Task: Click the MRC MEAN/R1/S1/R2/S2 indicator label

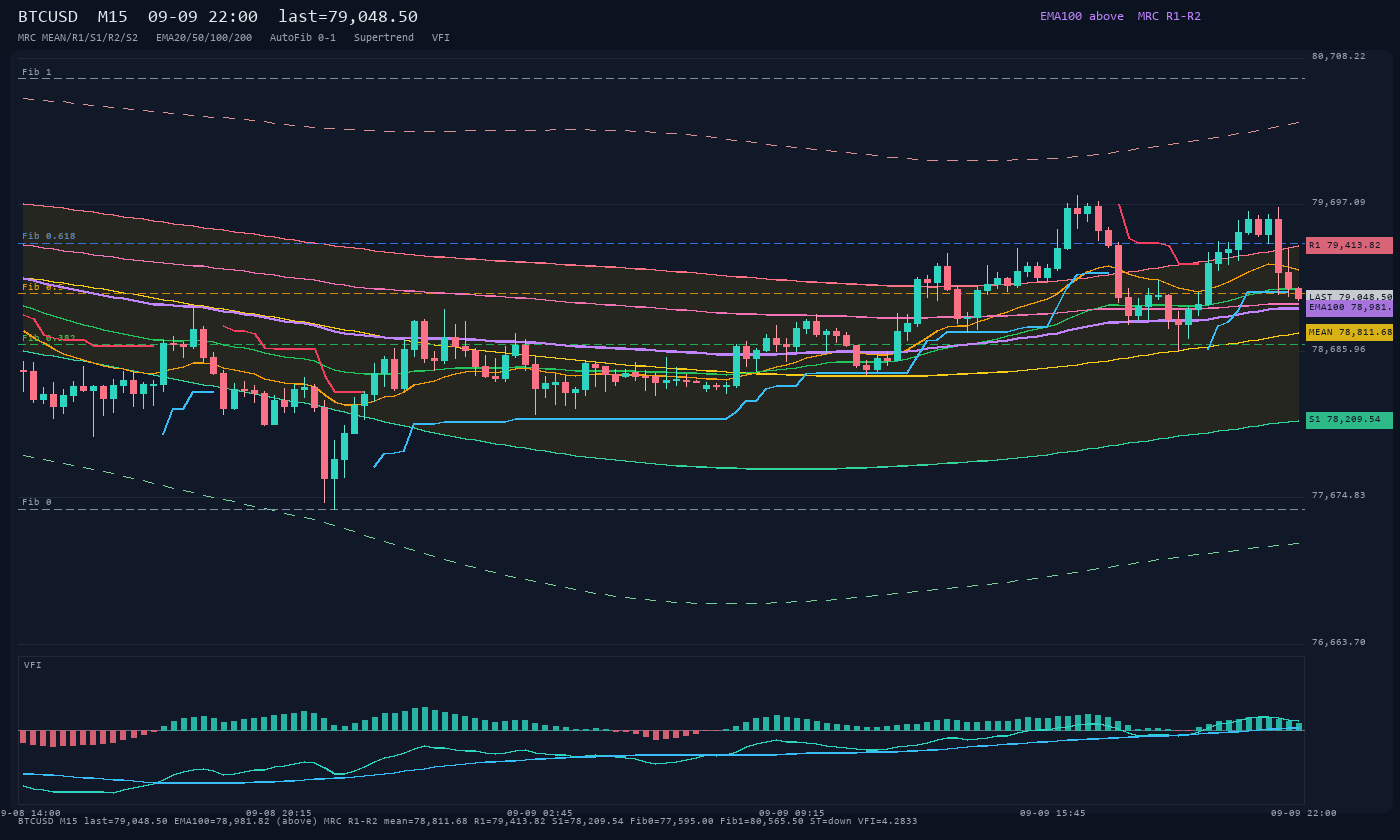Action: (78, 38)
